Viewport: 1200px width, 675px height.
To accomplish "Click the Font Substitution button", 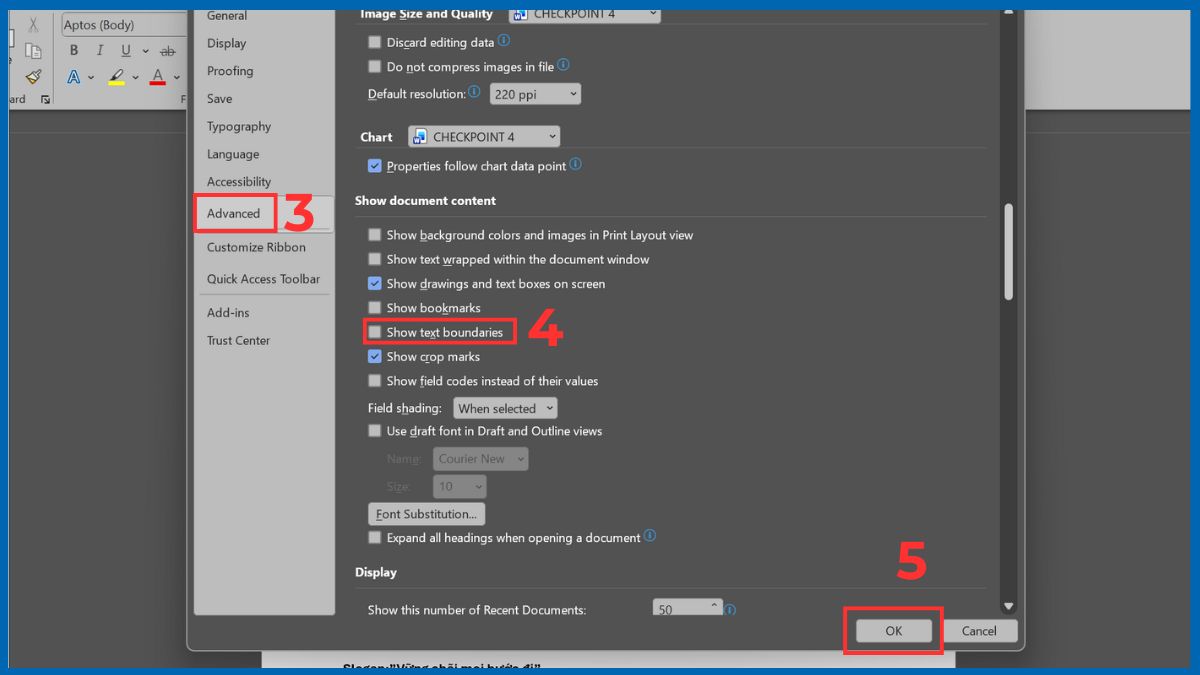I will [427, 514].
